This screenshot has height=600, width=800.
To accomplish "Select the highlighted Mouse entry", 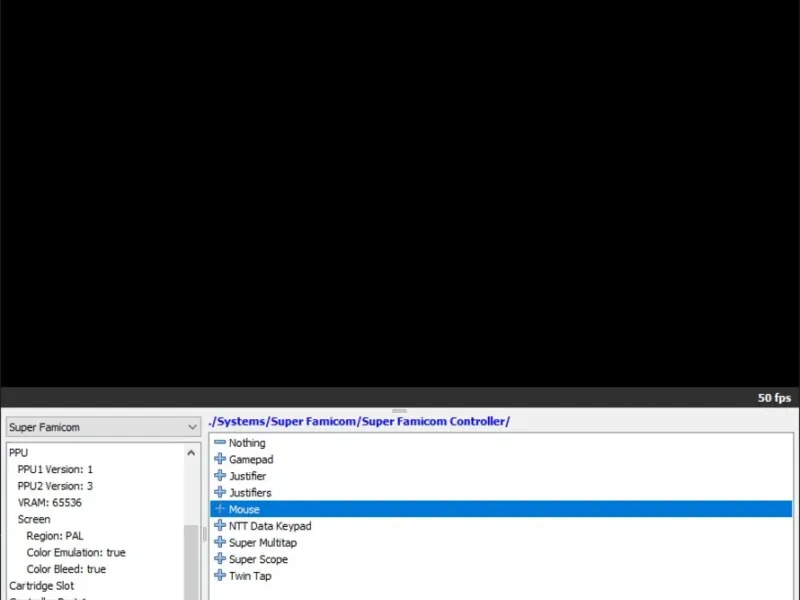I will tap(501, 509).
